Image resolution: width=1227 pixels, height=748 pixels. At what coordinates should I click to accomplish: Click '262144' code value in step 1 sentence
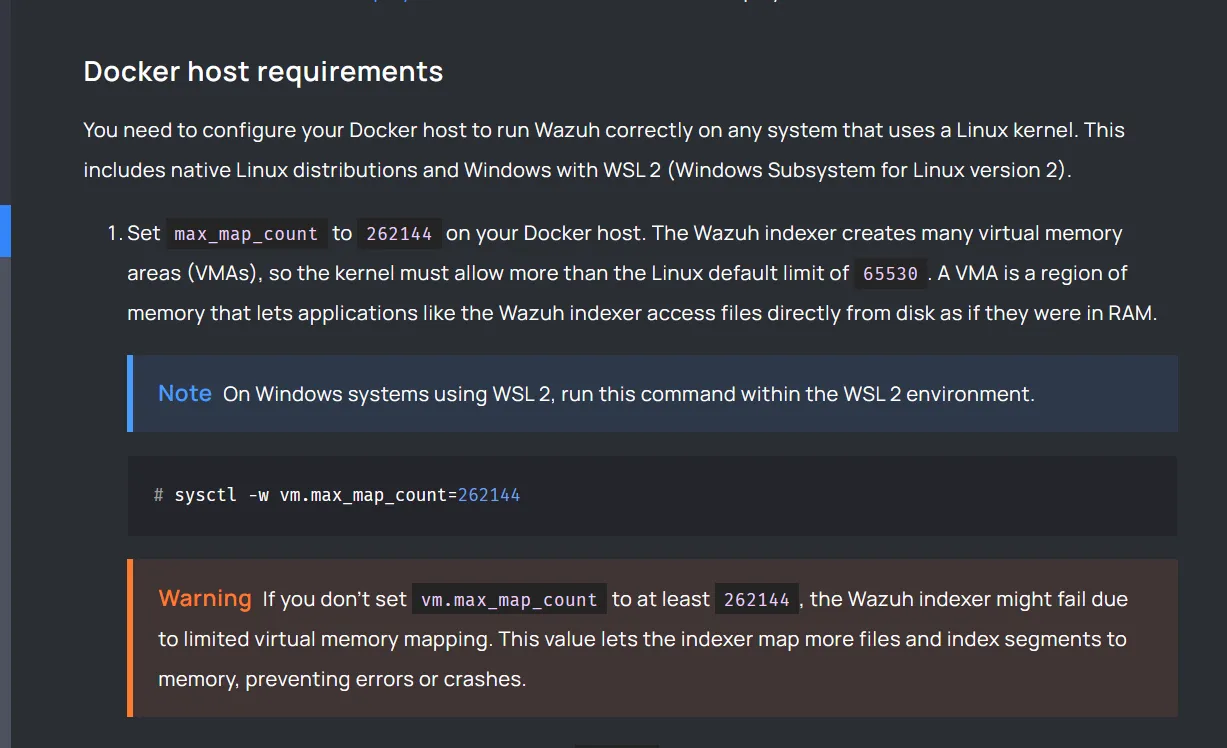(399, 234)
